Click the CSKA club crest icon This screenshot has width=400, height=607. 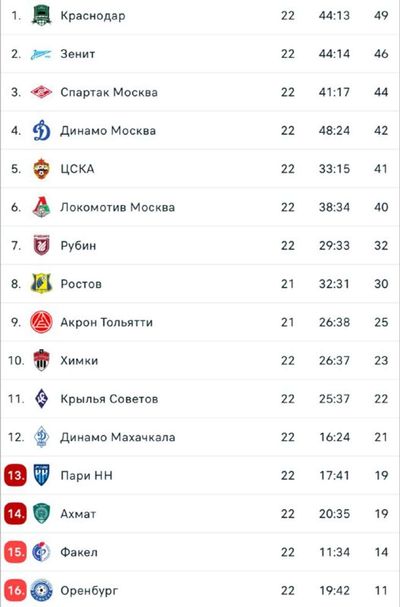click(x=41, y=169)
